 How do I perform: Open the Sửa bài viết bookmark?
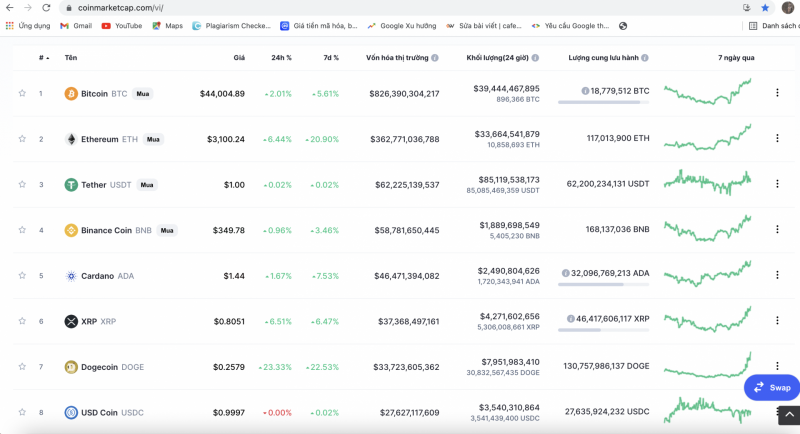[x=484, y=25]
